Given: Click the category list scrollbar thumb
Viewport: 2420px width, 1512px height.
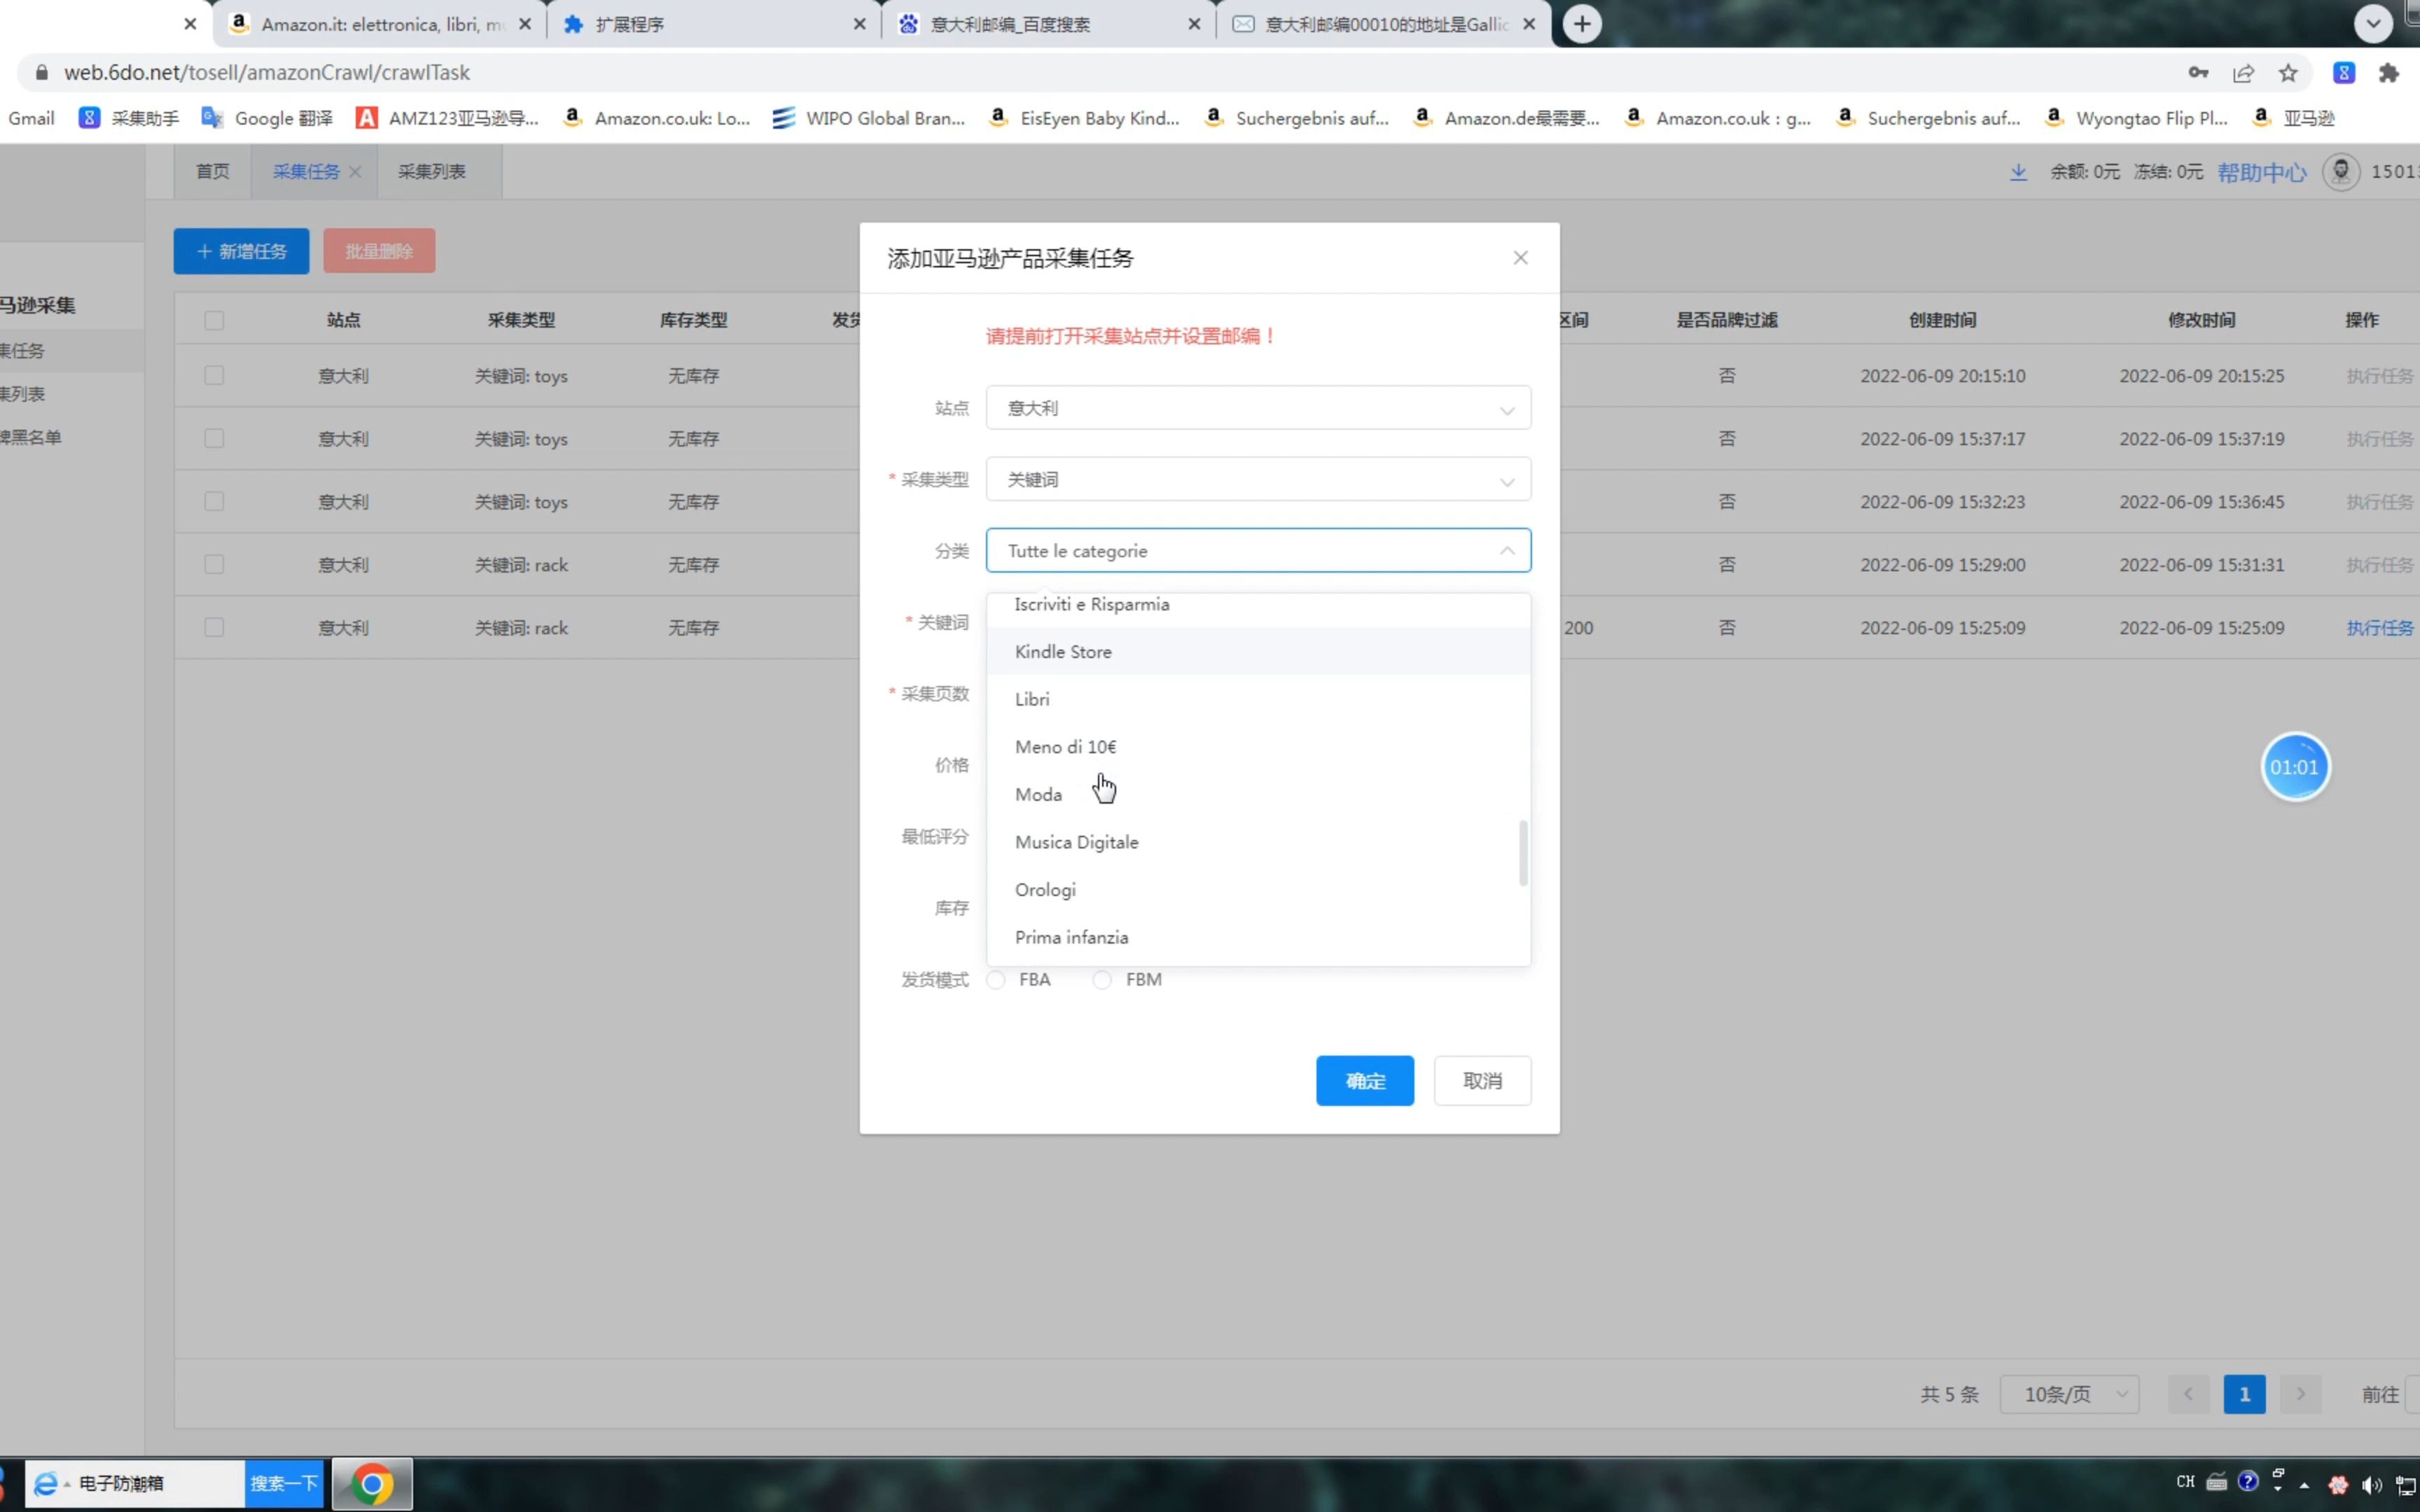Looking at the screenshot, I should tap(1523, 853).
